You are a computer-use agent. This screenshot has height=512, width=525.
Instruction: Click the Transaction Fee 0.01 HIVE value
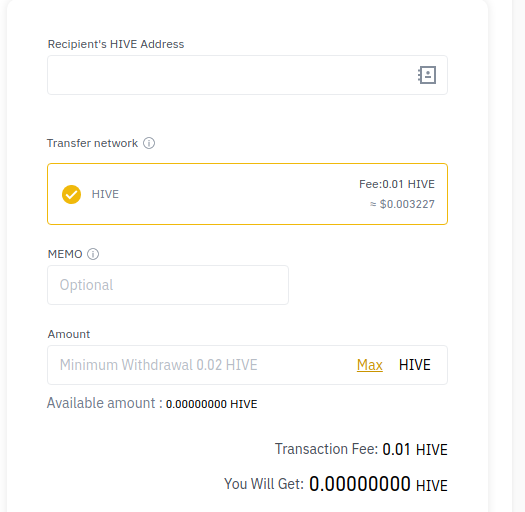click(415, 449)
